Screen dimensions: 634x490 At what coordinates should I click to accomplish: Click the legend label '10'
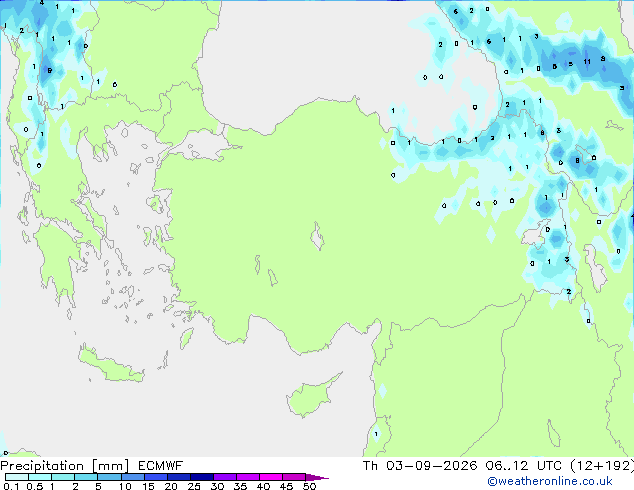click(125, 486)
